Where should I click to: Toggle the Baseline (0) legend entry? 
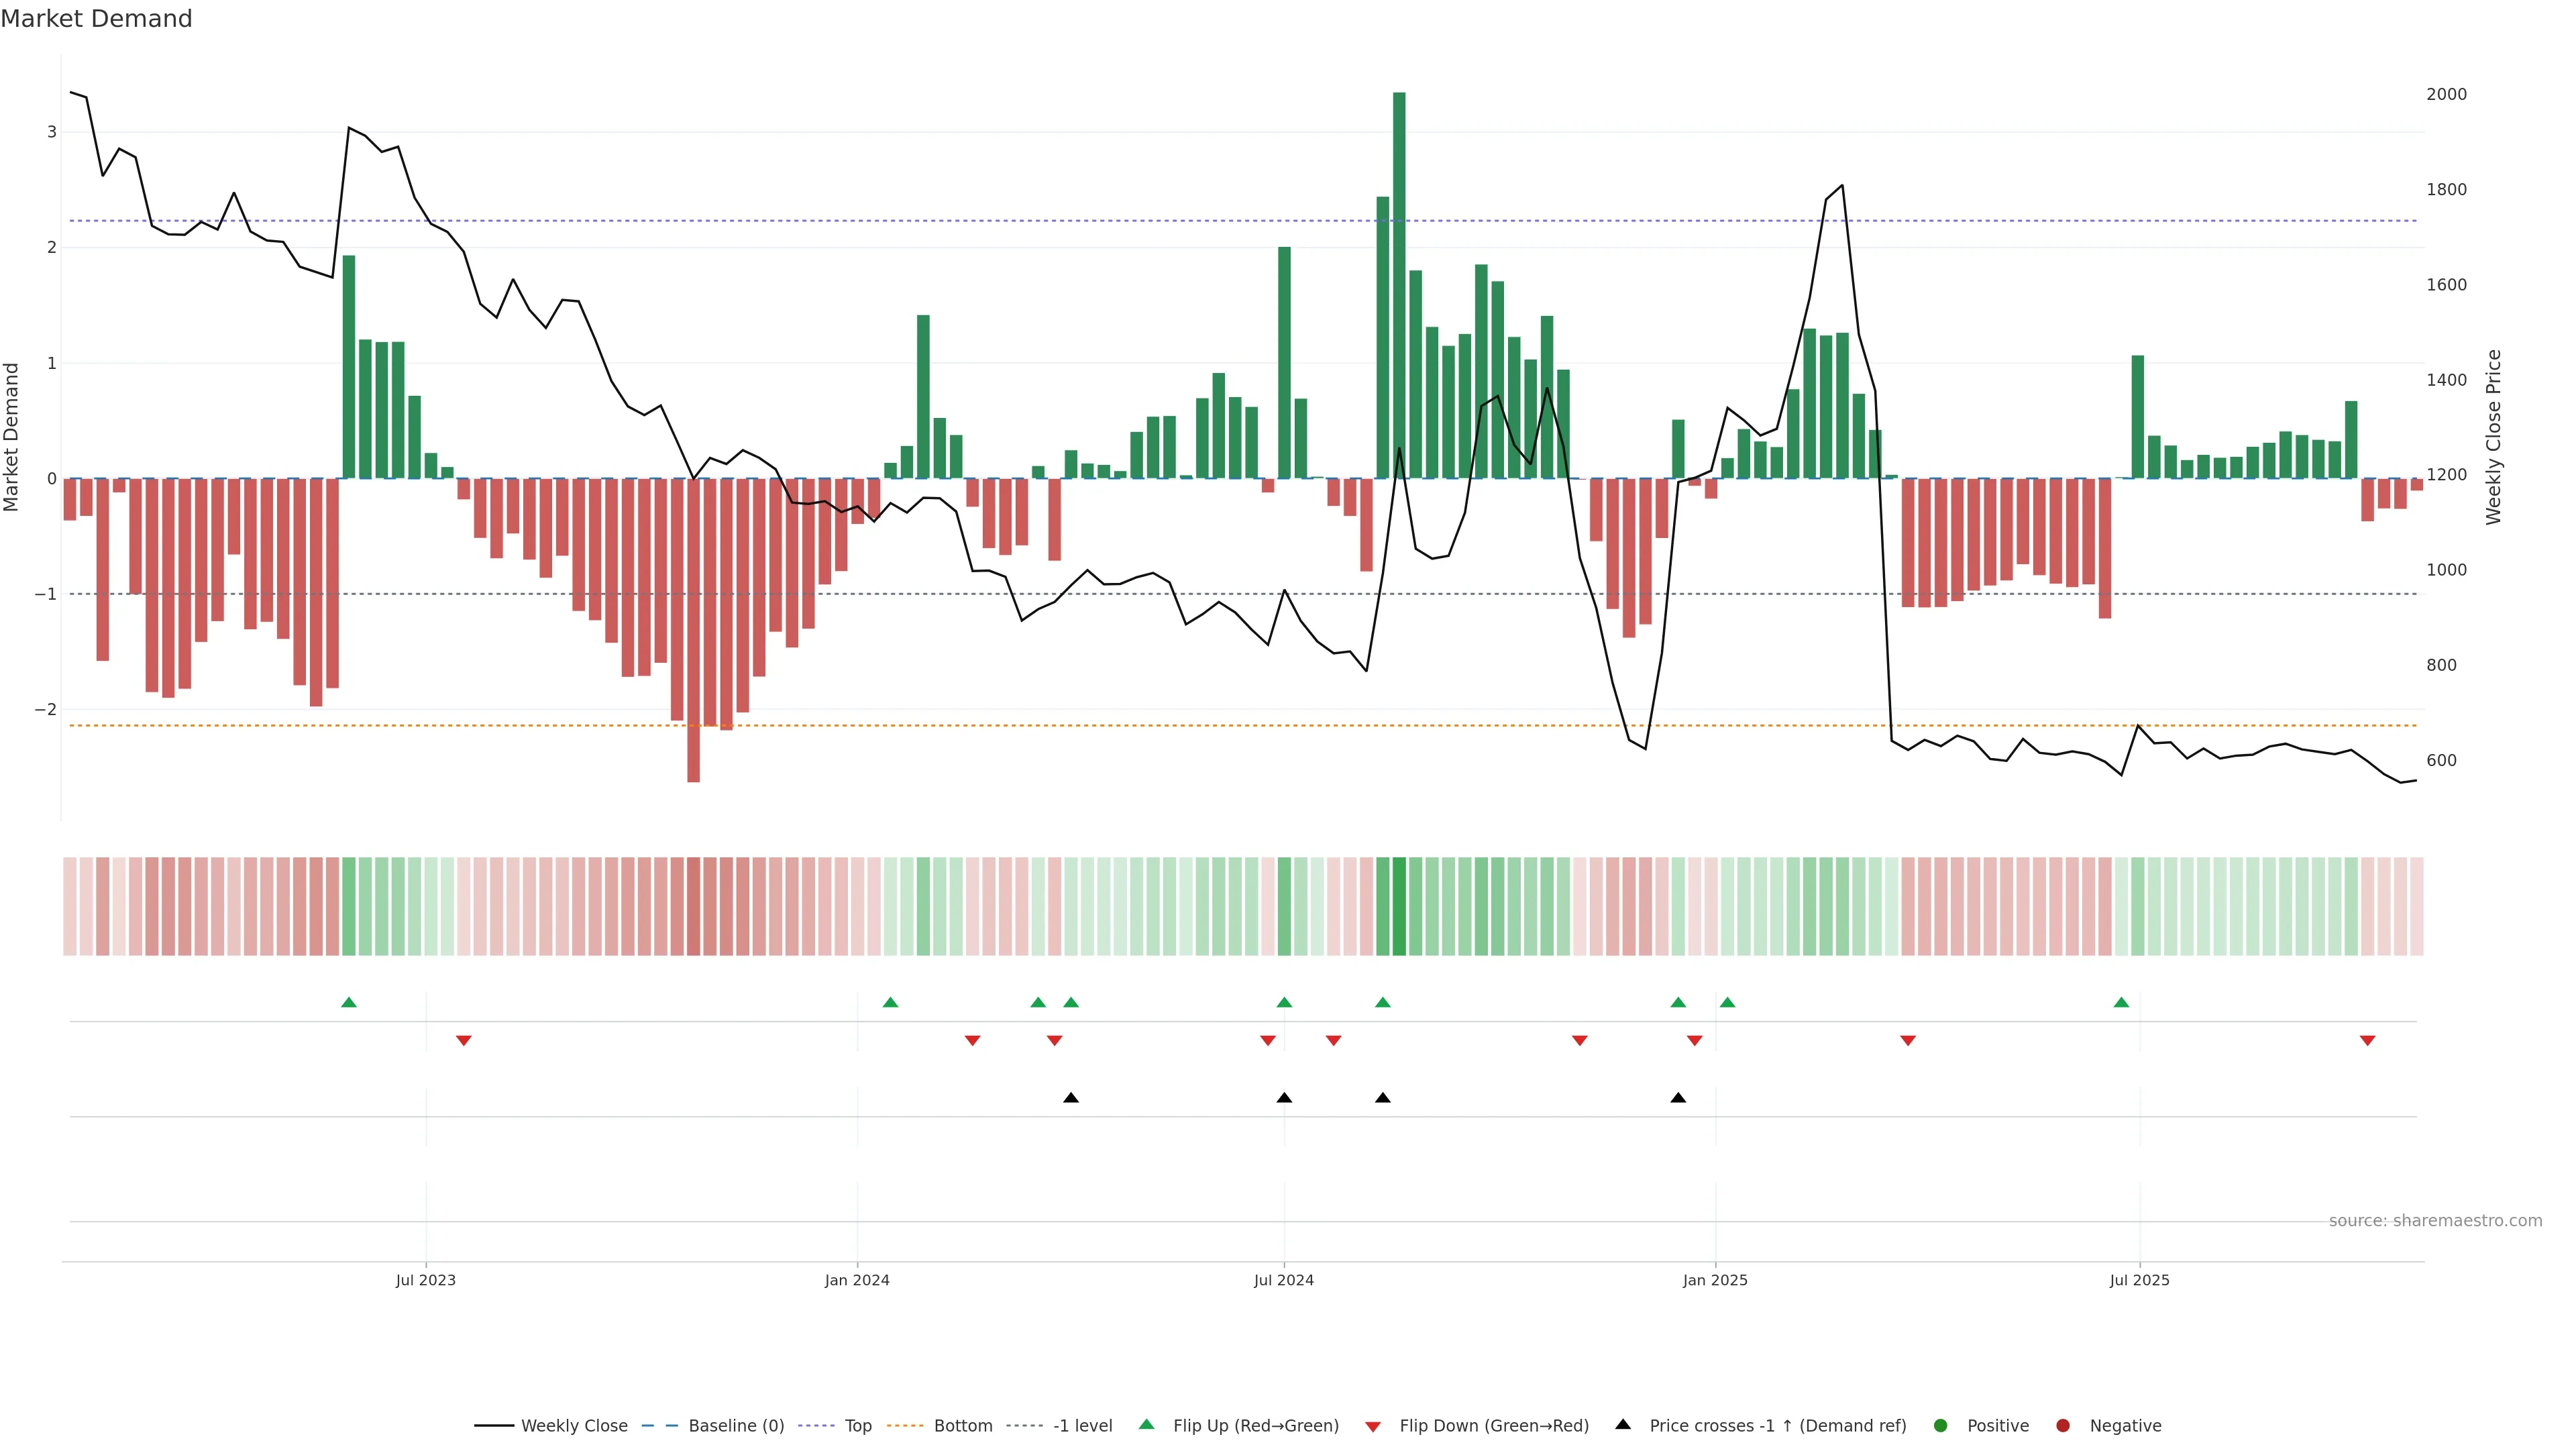(736, 1425)
